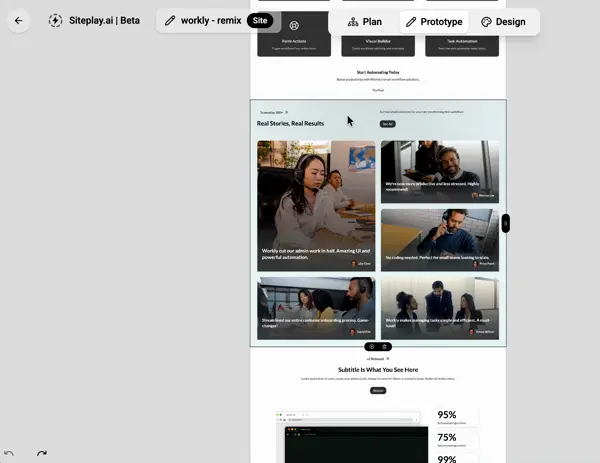Click the Siteplay.ai | Beta title
Screen dimensions: 600x463
point(104,21)
